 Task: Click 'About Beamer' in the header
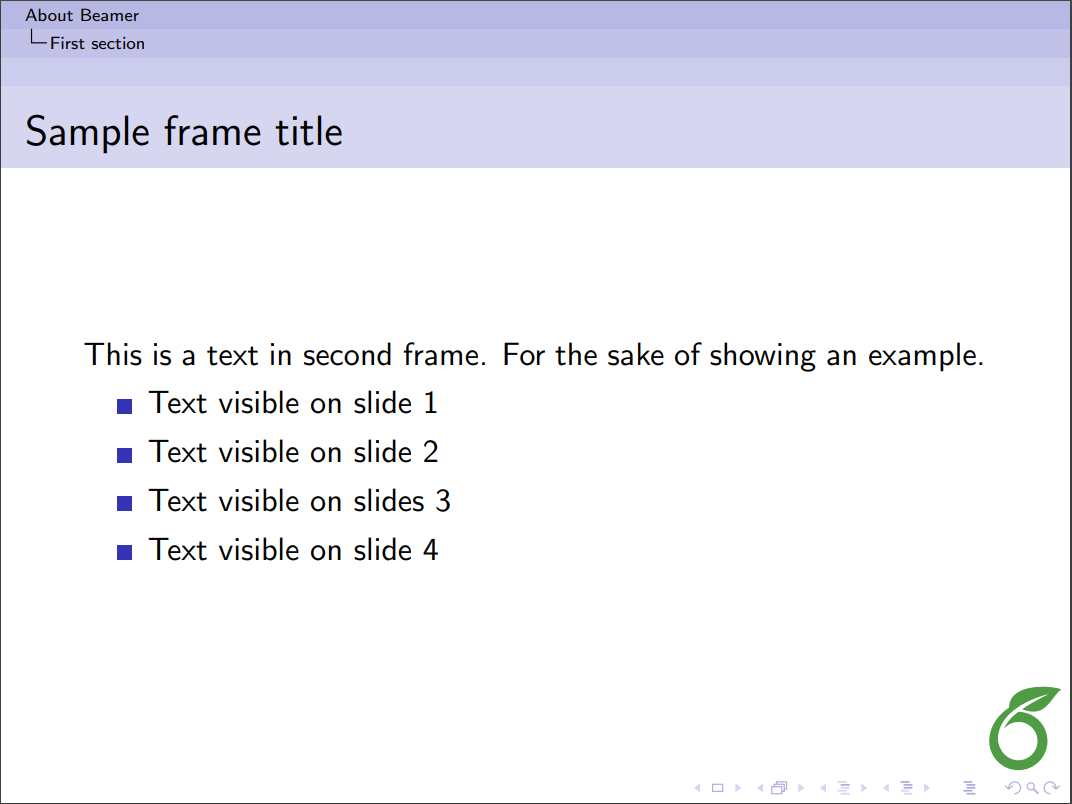[82, 15]
